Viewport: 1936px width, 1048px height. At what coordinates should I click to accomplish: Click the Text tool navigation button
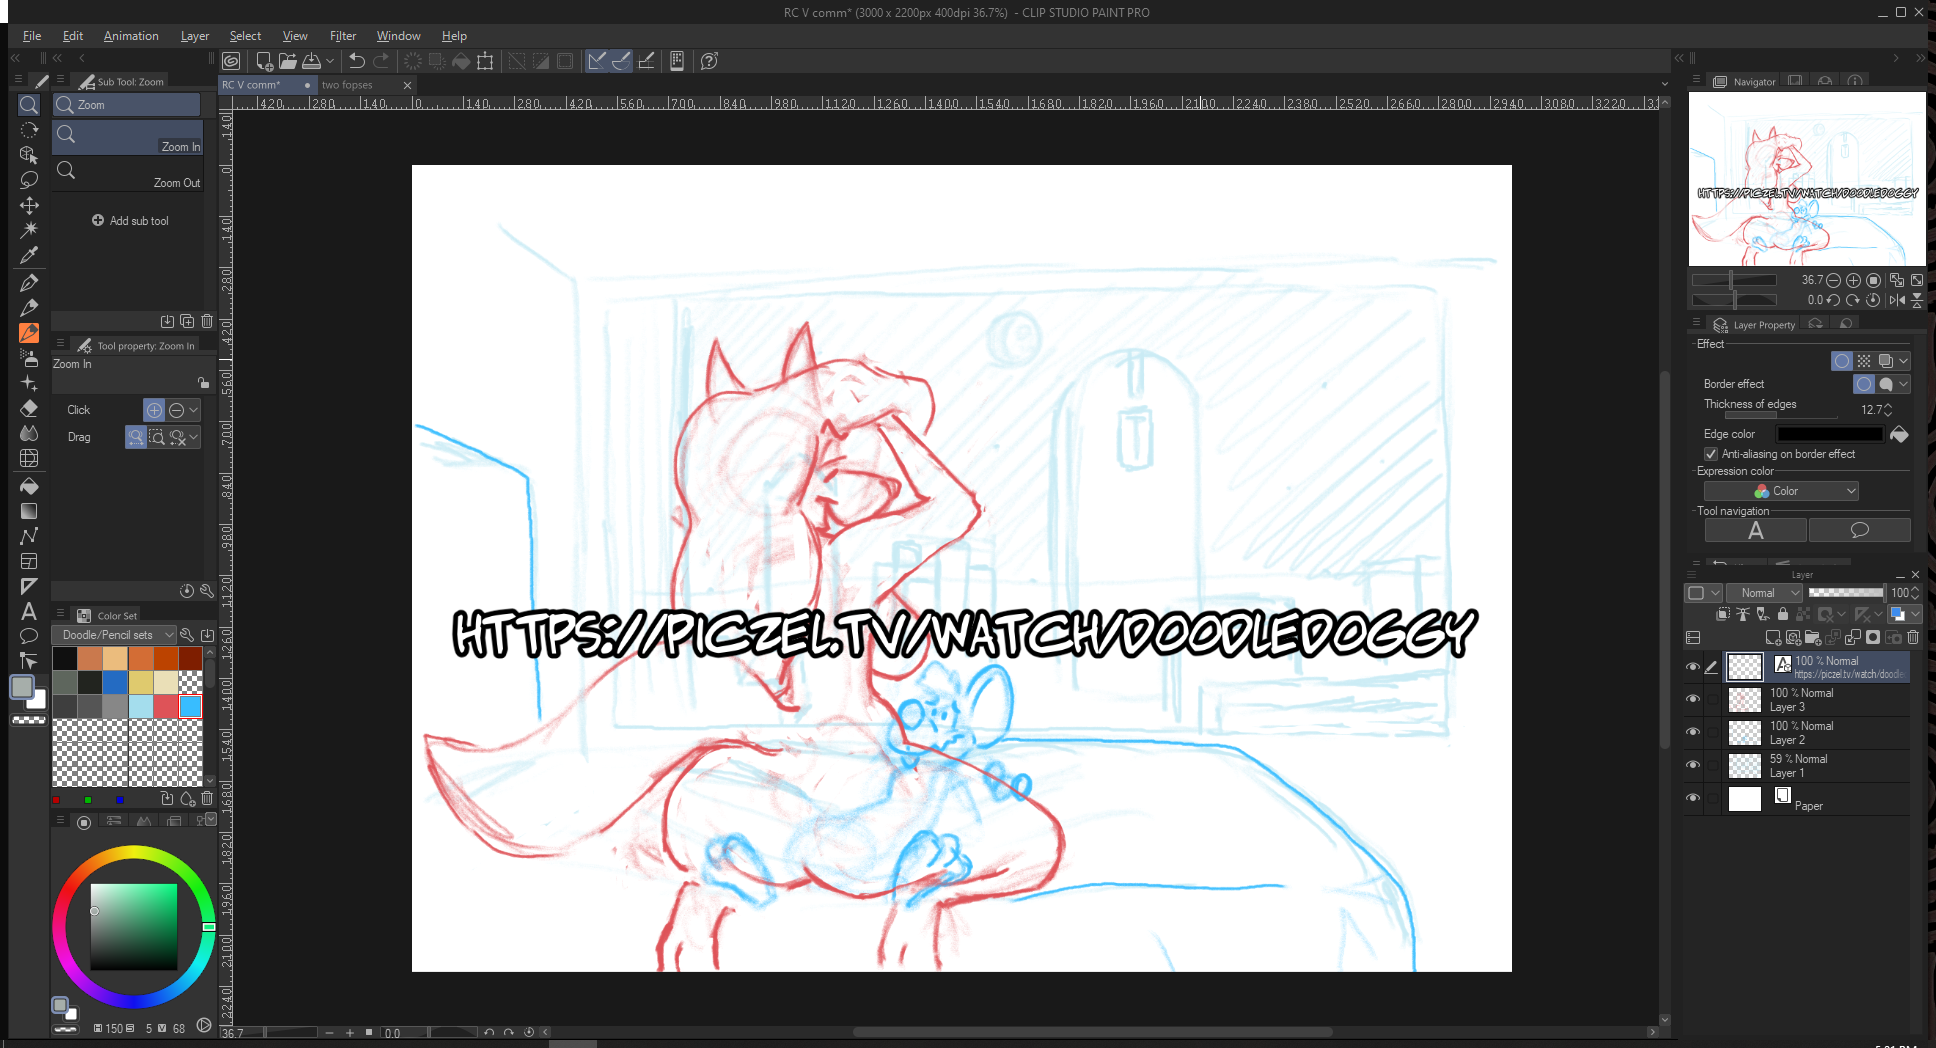[x=1755, y=530]
